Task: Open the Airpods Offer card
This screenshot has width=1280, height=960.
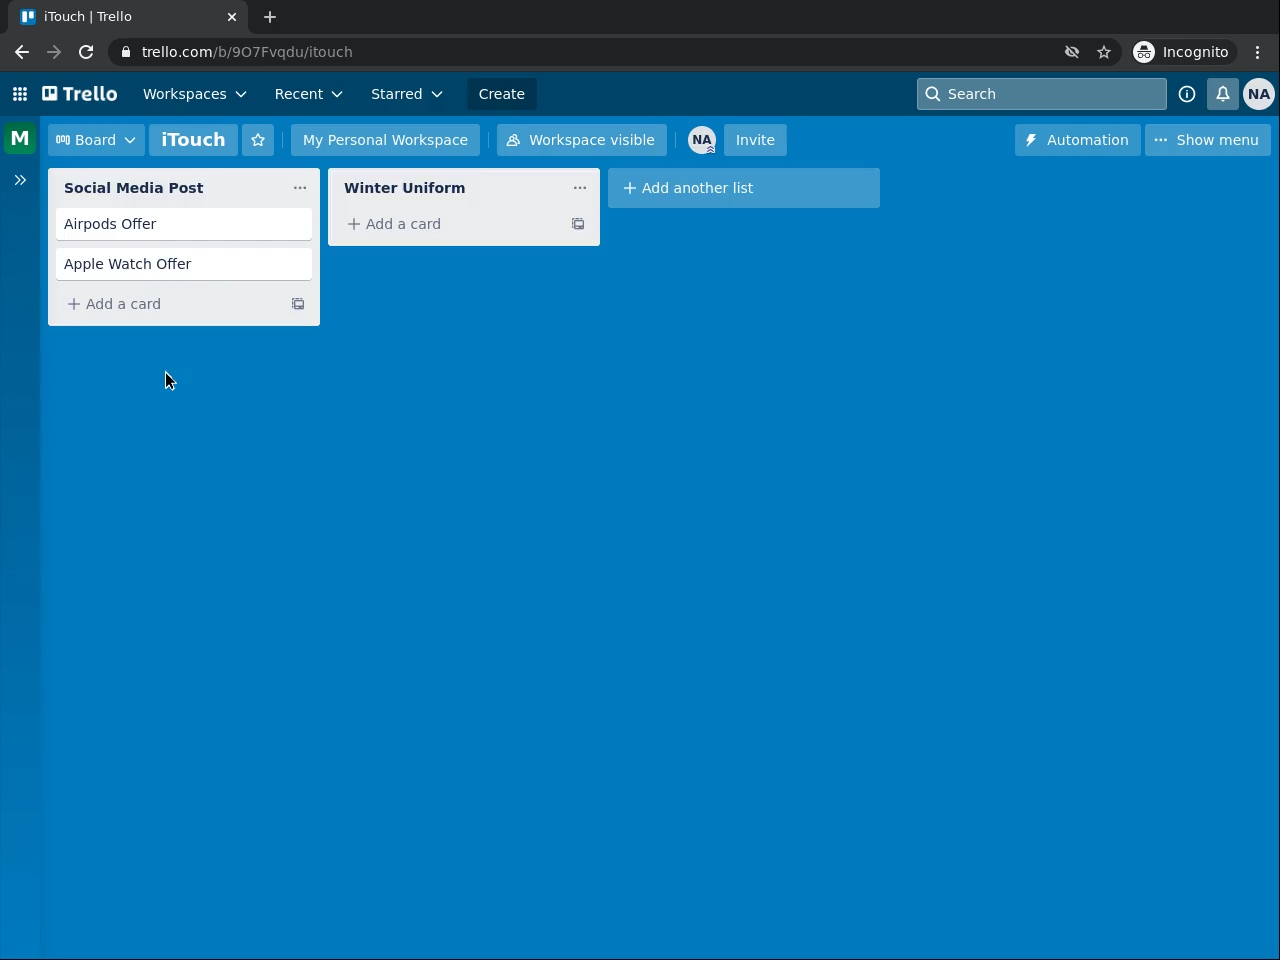Action: [x=184, y=224]
